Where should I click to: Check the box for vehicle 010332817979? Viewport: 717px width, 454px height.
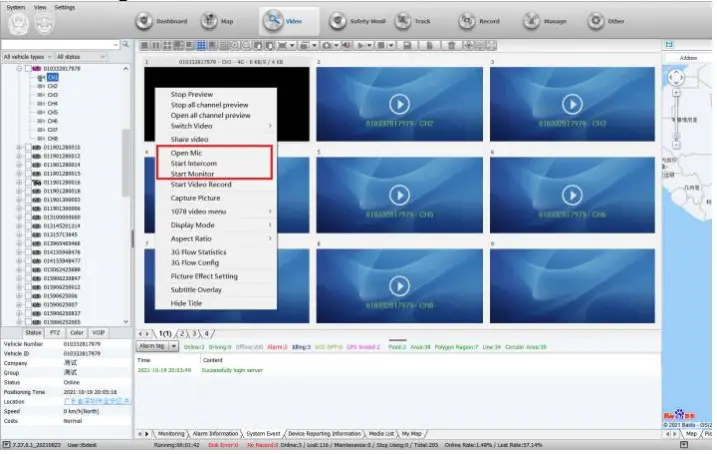coord(28,69)
